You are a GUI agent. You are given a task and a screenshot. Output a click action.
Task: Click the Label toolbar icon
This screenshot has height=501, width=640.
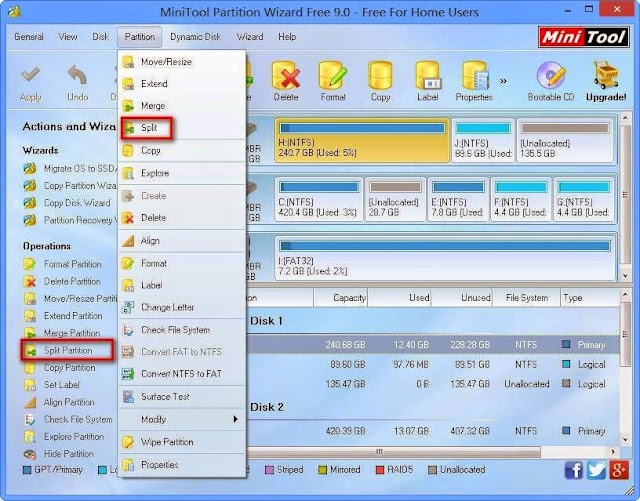click(427, 76)
